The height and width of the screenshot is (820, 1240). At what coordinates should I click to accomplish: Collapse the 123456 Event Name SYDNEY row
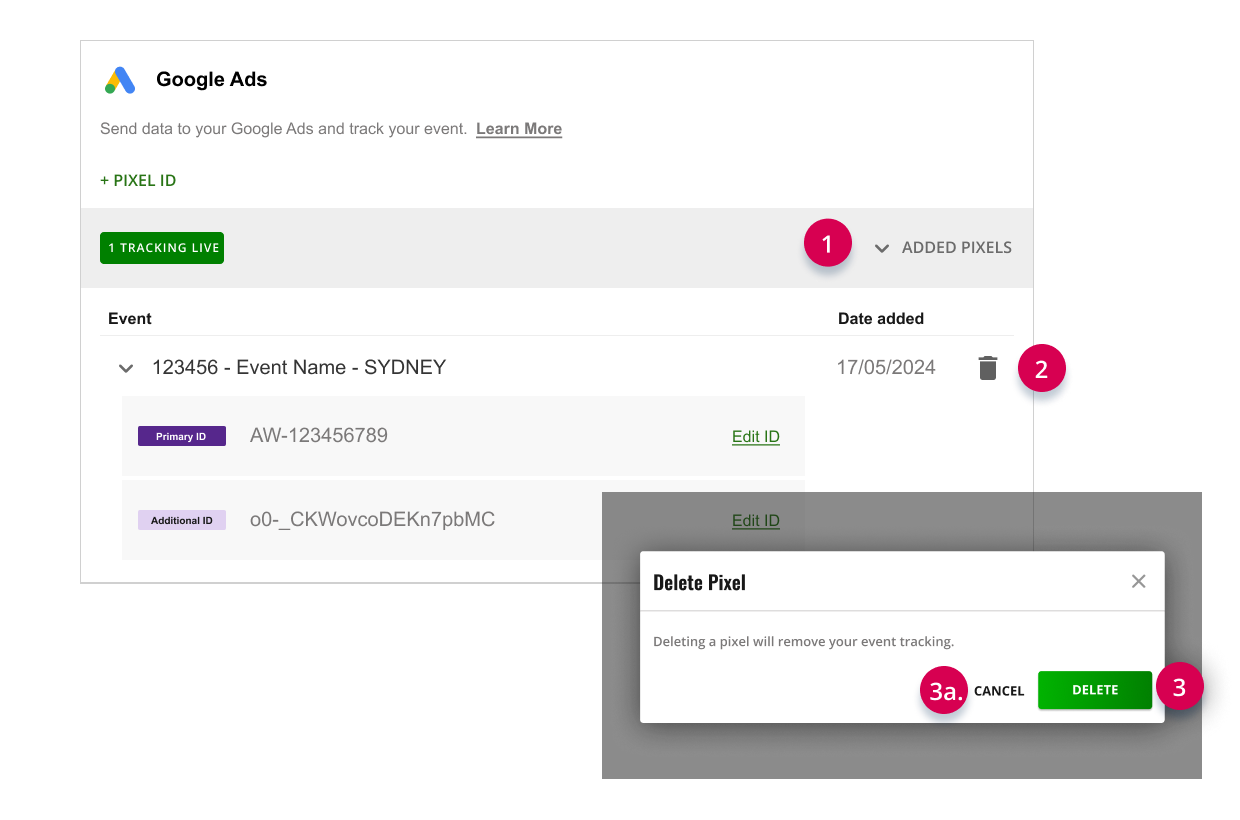pos(126,368)
